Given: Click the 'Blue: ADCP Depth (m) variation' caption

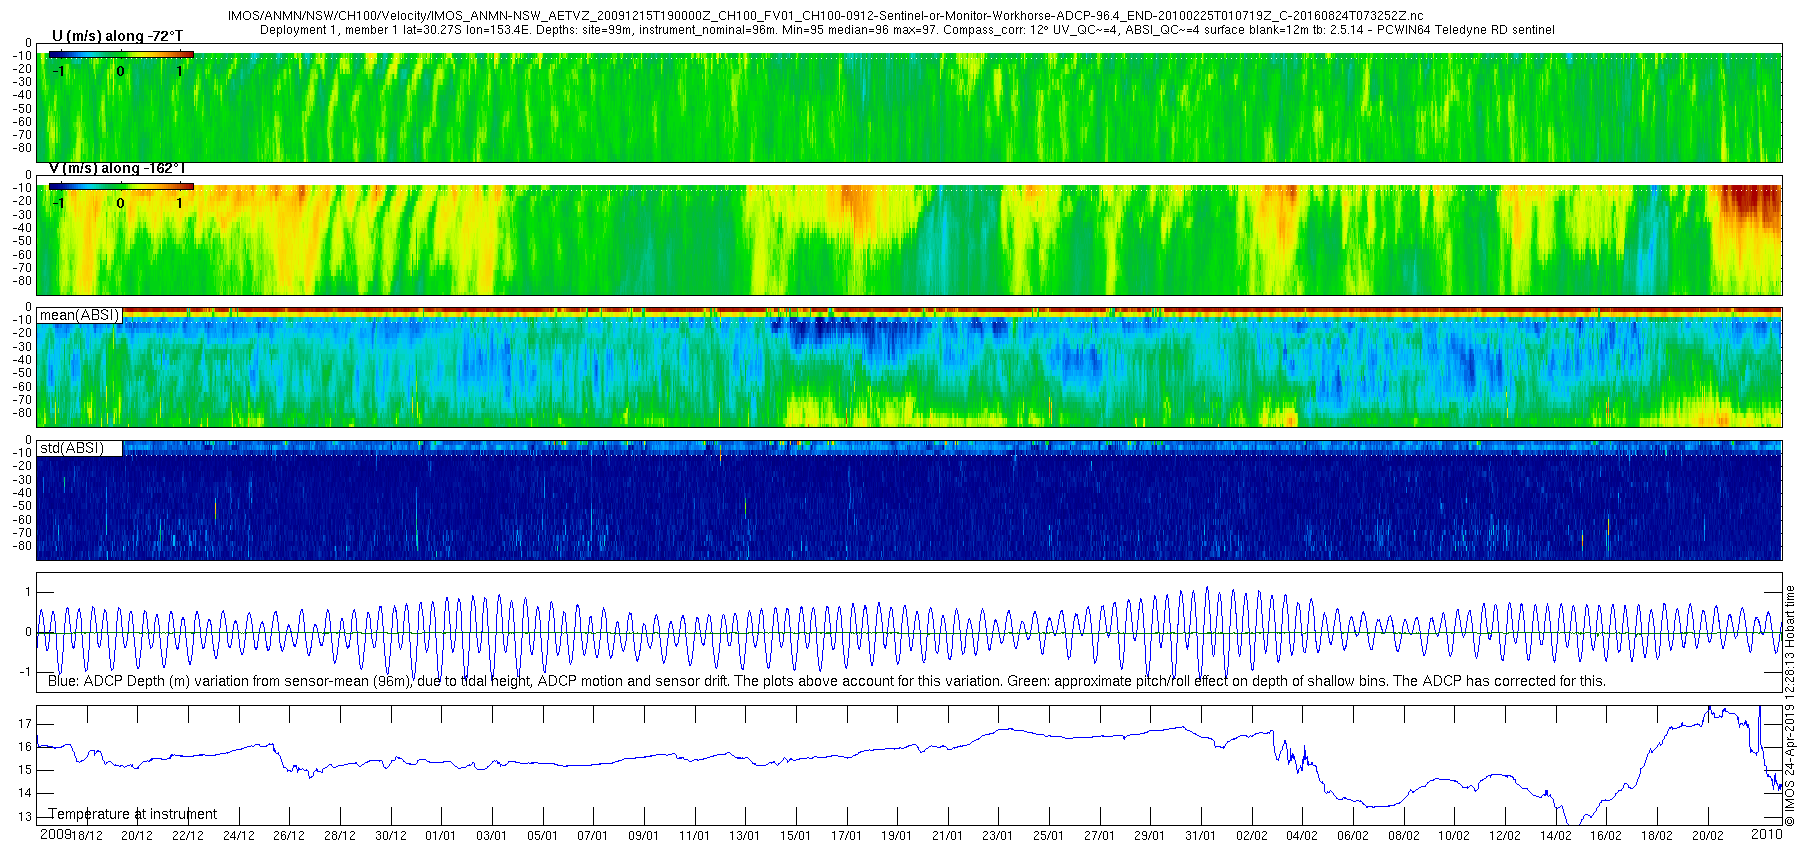Looking at the screenshot, I should click(x=827, y=681).
